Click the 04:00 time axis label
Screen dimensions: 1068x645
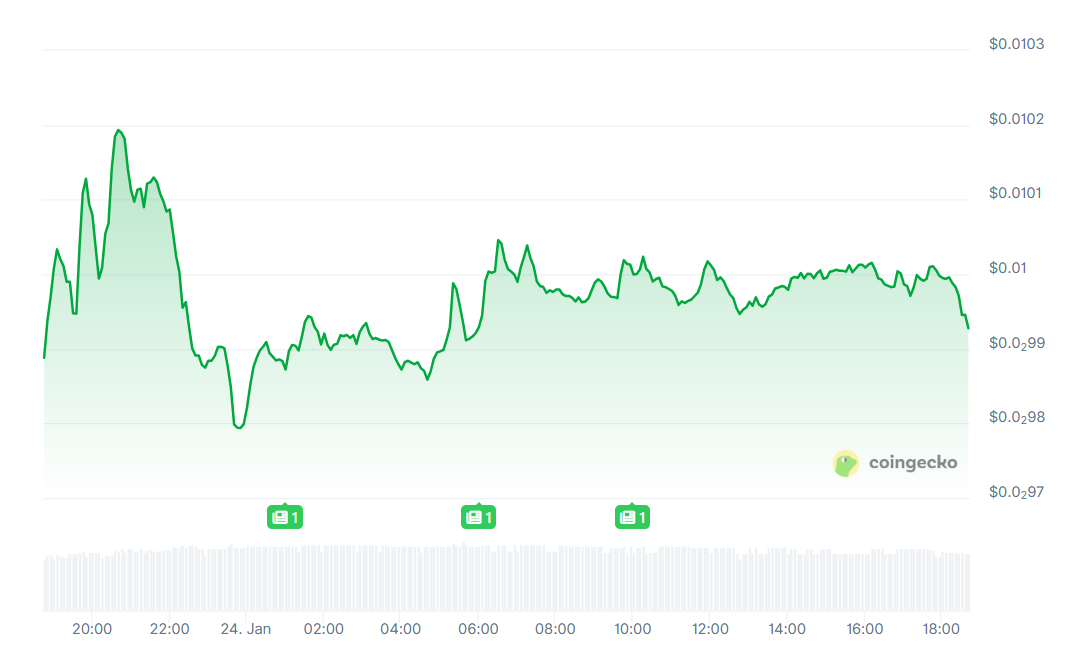pos(401,629)
